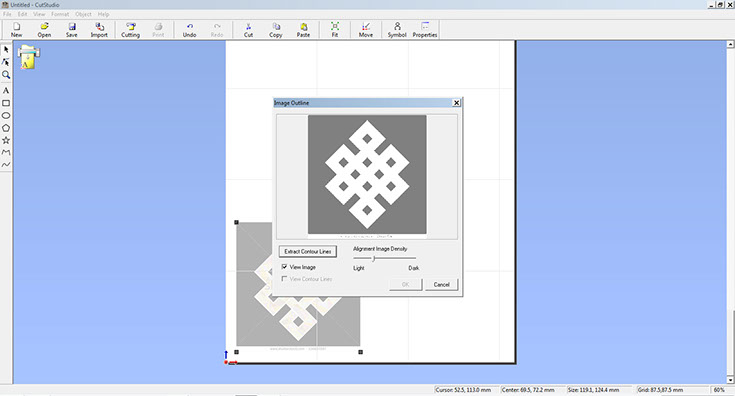Open the Help menu
Screen dimensions: 735x396
click(103, 14)
